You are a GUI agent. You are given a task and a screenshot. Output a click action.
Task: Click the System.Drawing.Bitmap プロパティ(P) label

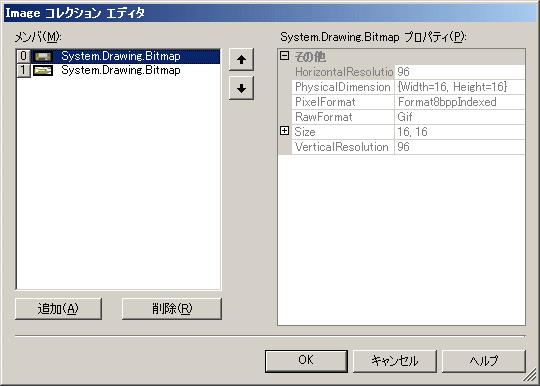(373, 36)
